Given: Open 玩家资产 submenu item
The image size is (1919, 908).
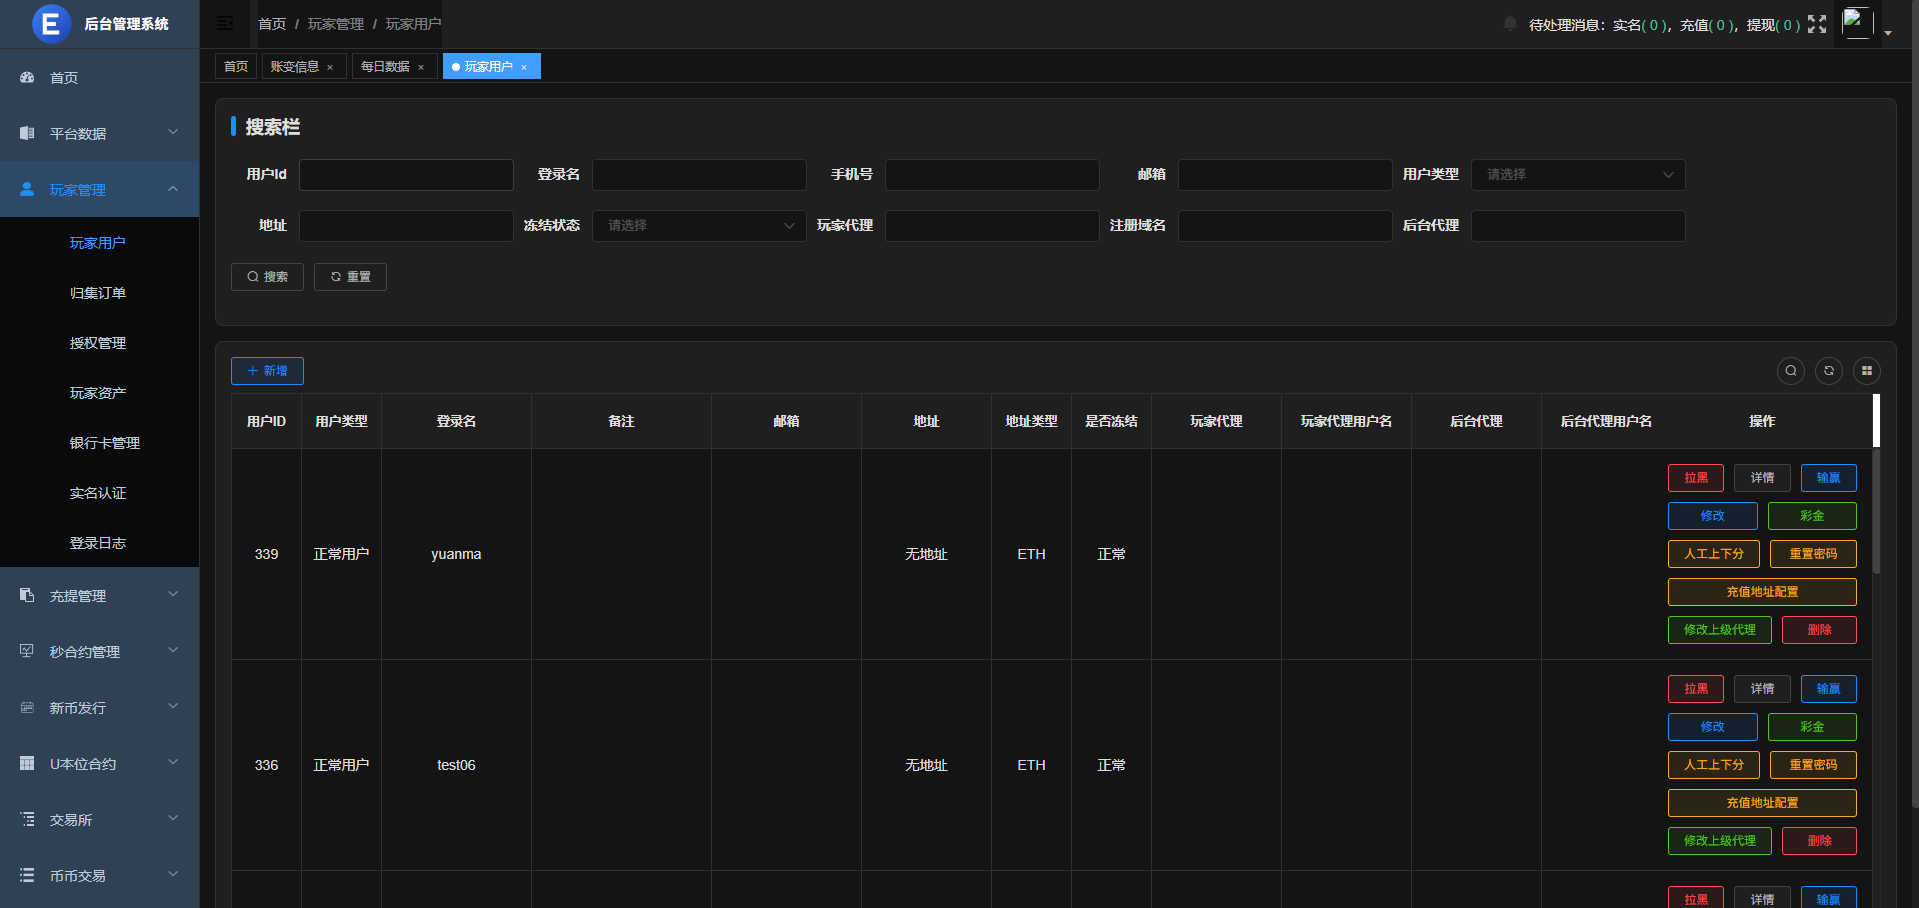Looking at the screenshot, I should coord(100,393).
